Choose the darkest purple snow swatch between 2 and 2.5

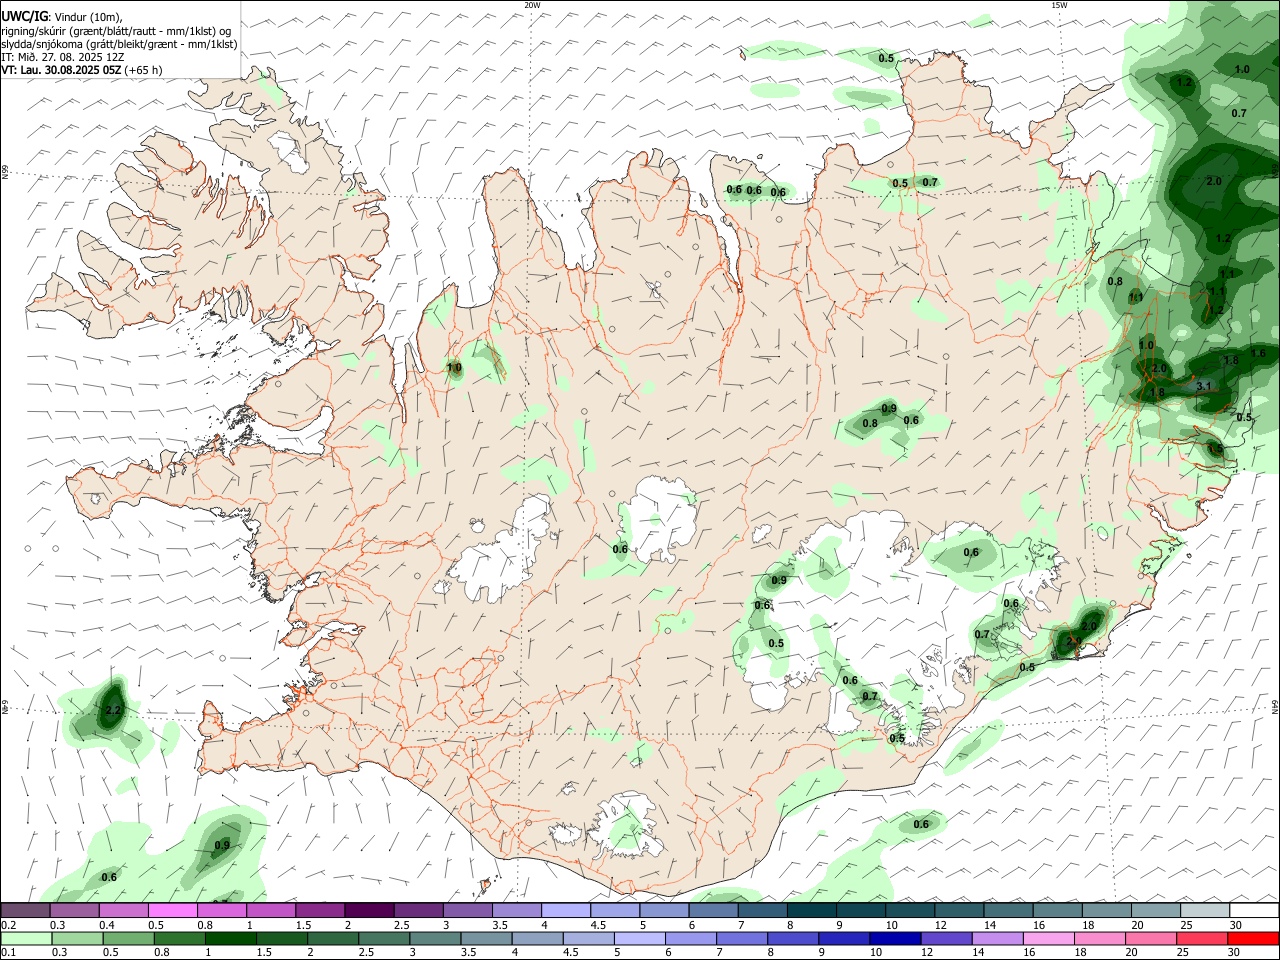369,910
